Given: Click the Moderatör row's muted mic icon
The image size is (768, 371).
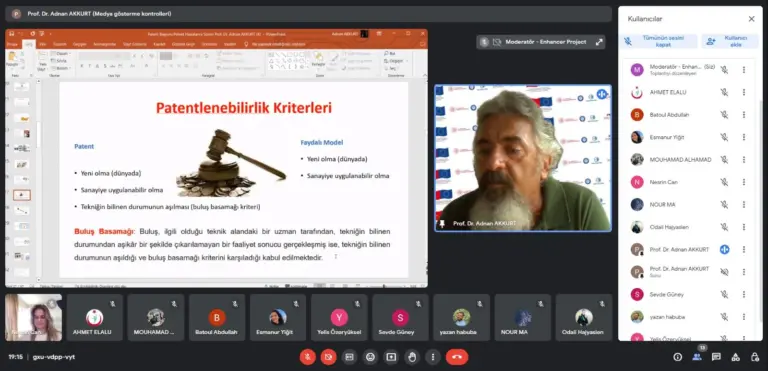Looking at the screenshot, I should [x=724, y=70].
